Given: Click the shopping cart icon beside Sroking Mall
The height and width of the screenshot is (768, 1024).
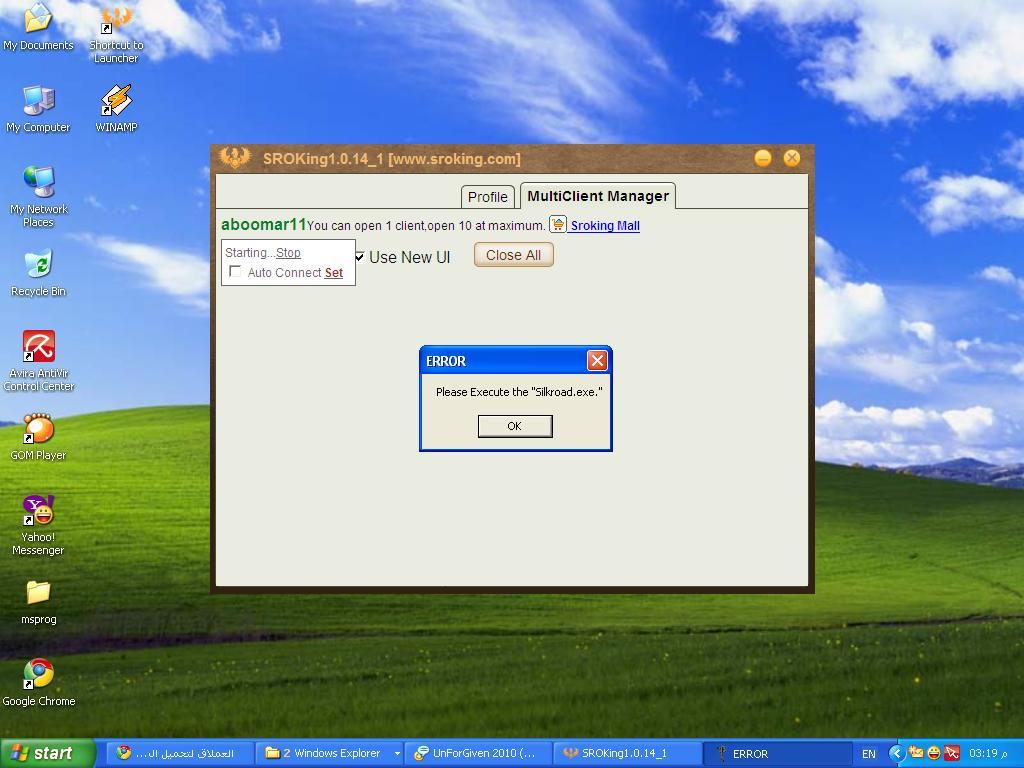Looking at the screenshot, I should (558, 224).
